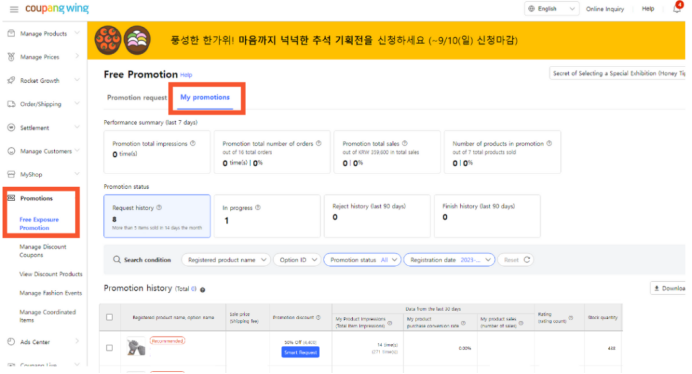
Task: Select the Reject history status card
Action: [377, 216]
